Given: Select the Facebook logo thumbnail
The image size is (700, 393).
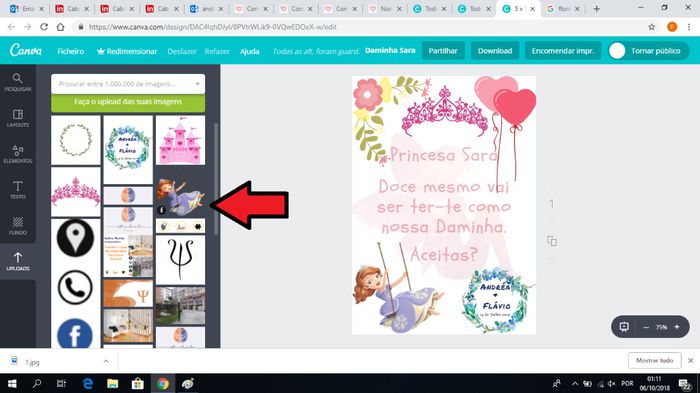Looking at the screenshot, I should pyautogui.click(x=75, y=334).
